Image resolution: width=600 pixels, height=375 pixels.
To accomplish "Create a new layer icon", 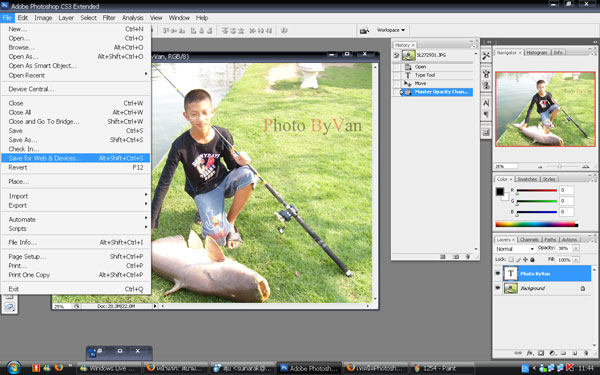I will coord(574,353).
